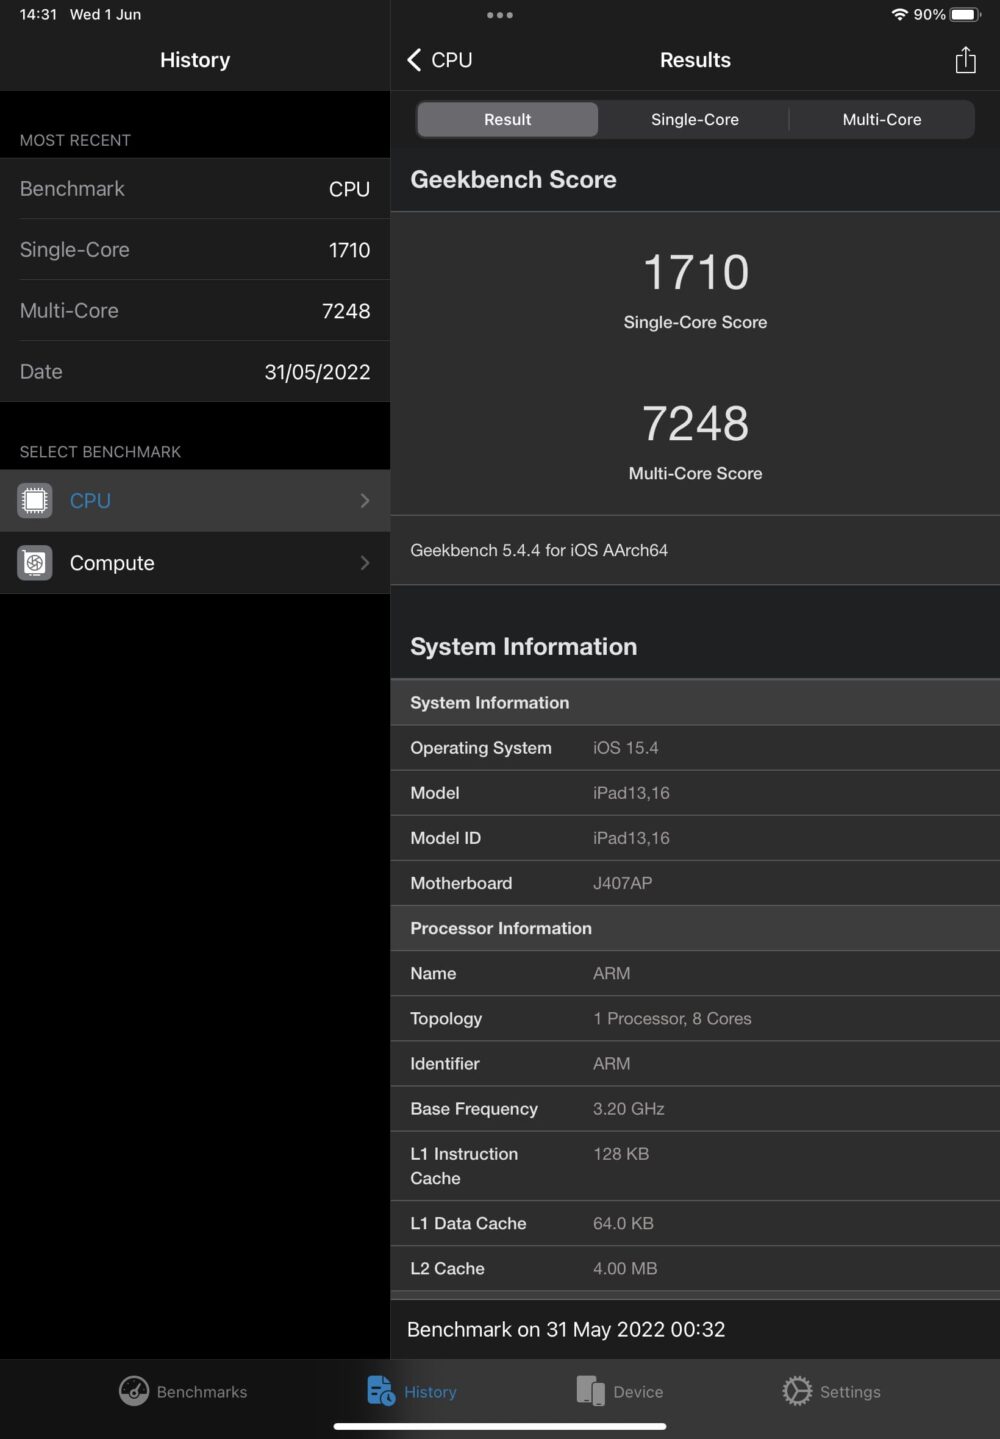Click the Compute benchmark GPU icon
Viewport: 1000px width, 1439px height.
[34, 563]
